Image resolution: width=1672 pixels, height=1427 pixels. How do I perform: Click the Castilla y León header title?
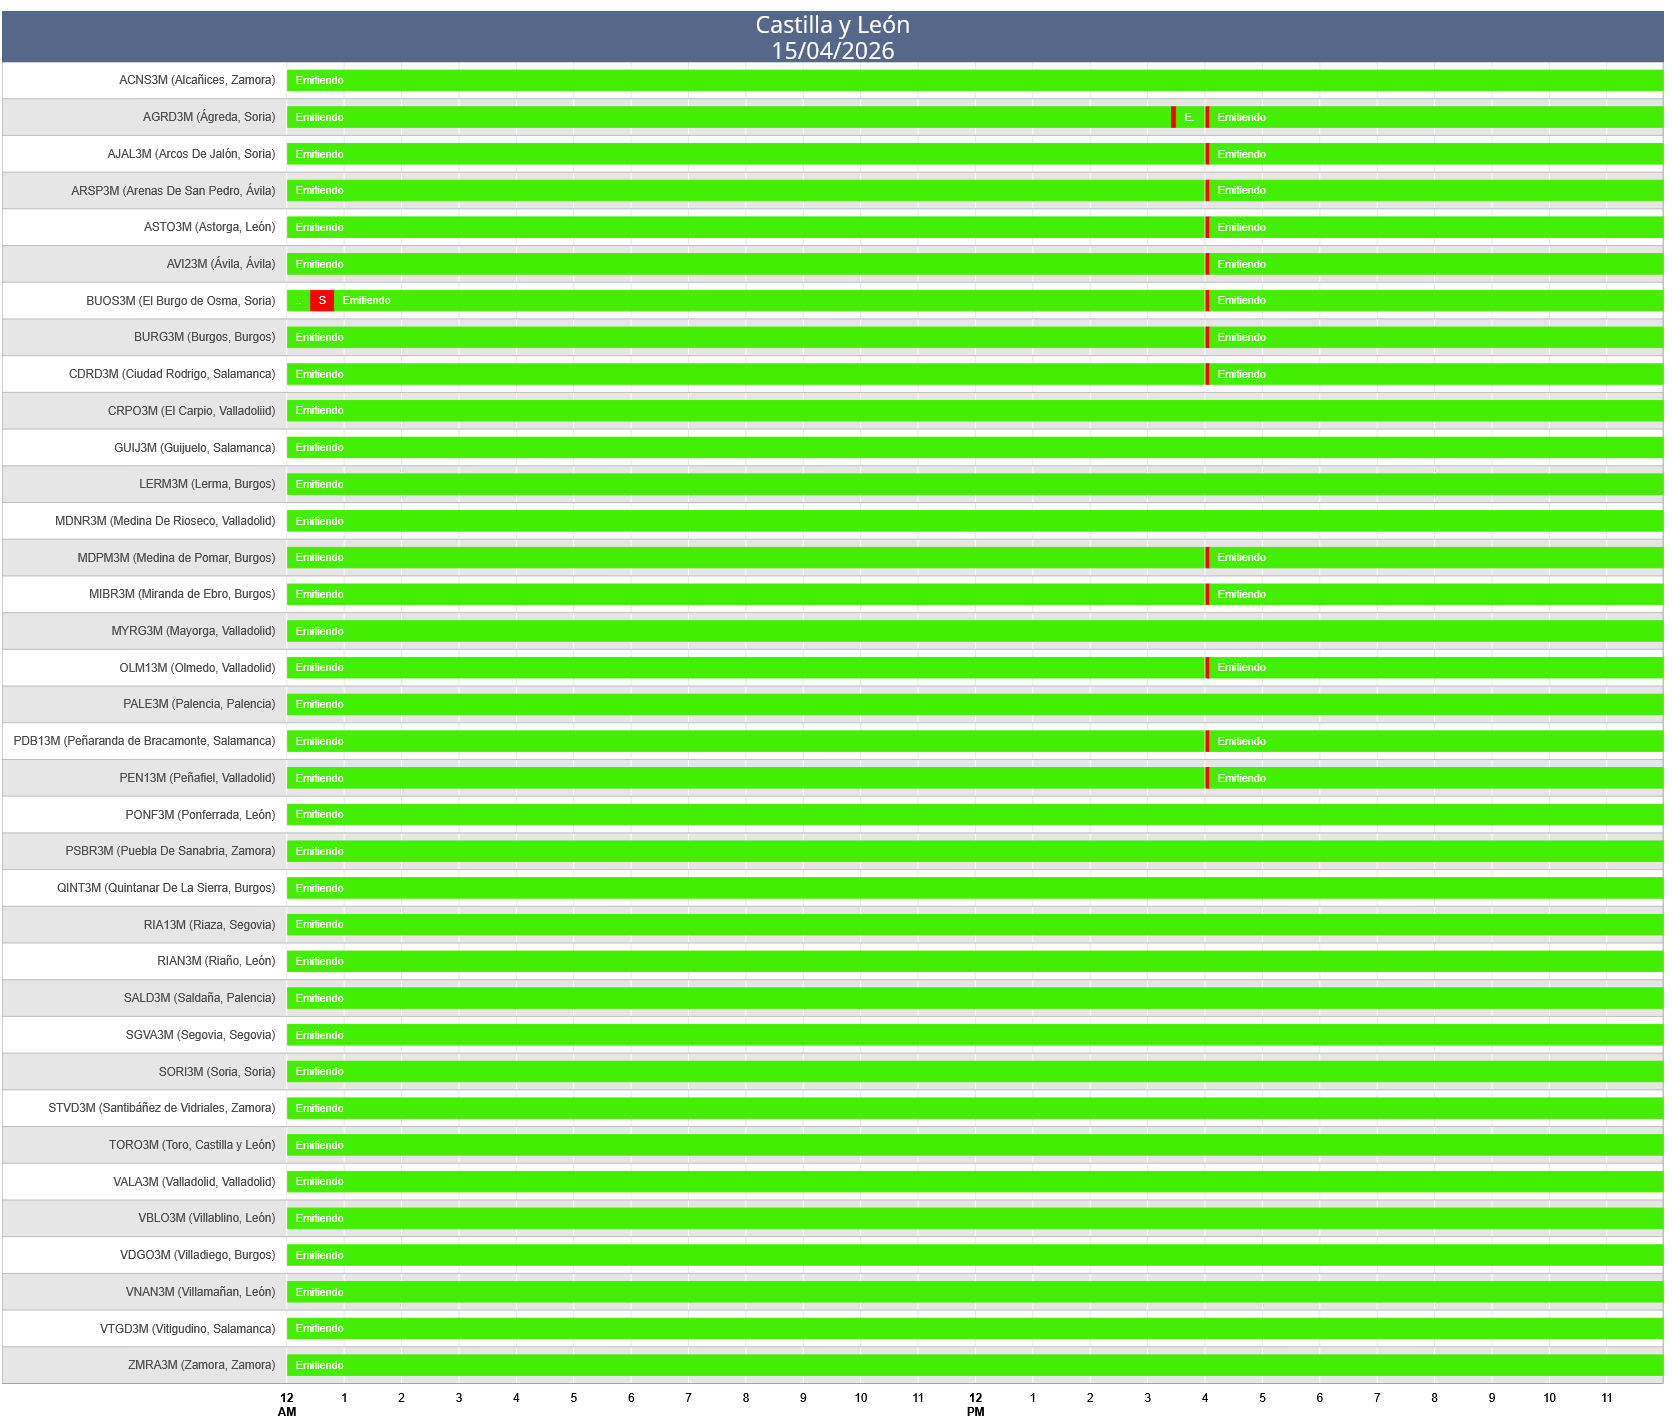[x=832, y=25]
